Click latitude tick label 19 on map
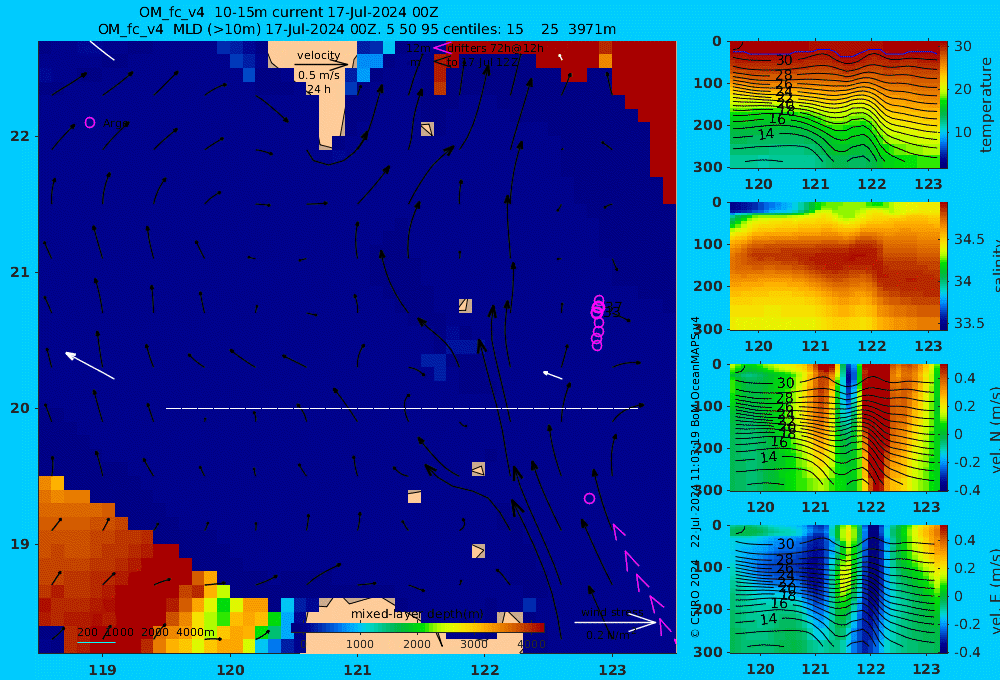1000x680 pixels. click(20, 544)
